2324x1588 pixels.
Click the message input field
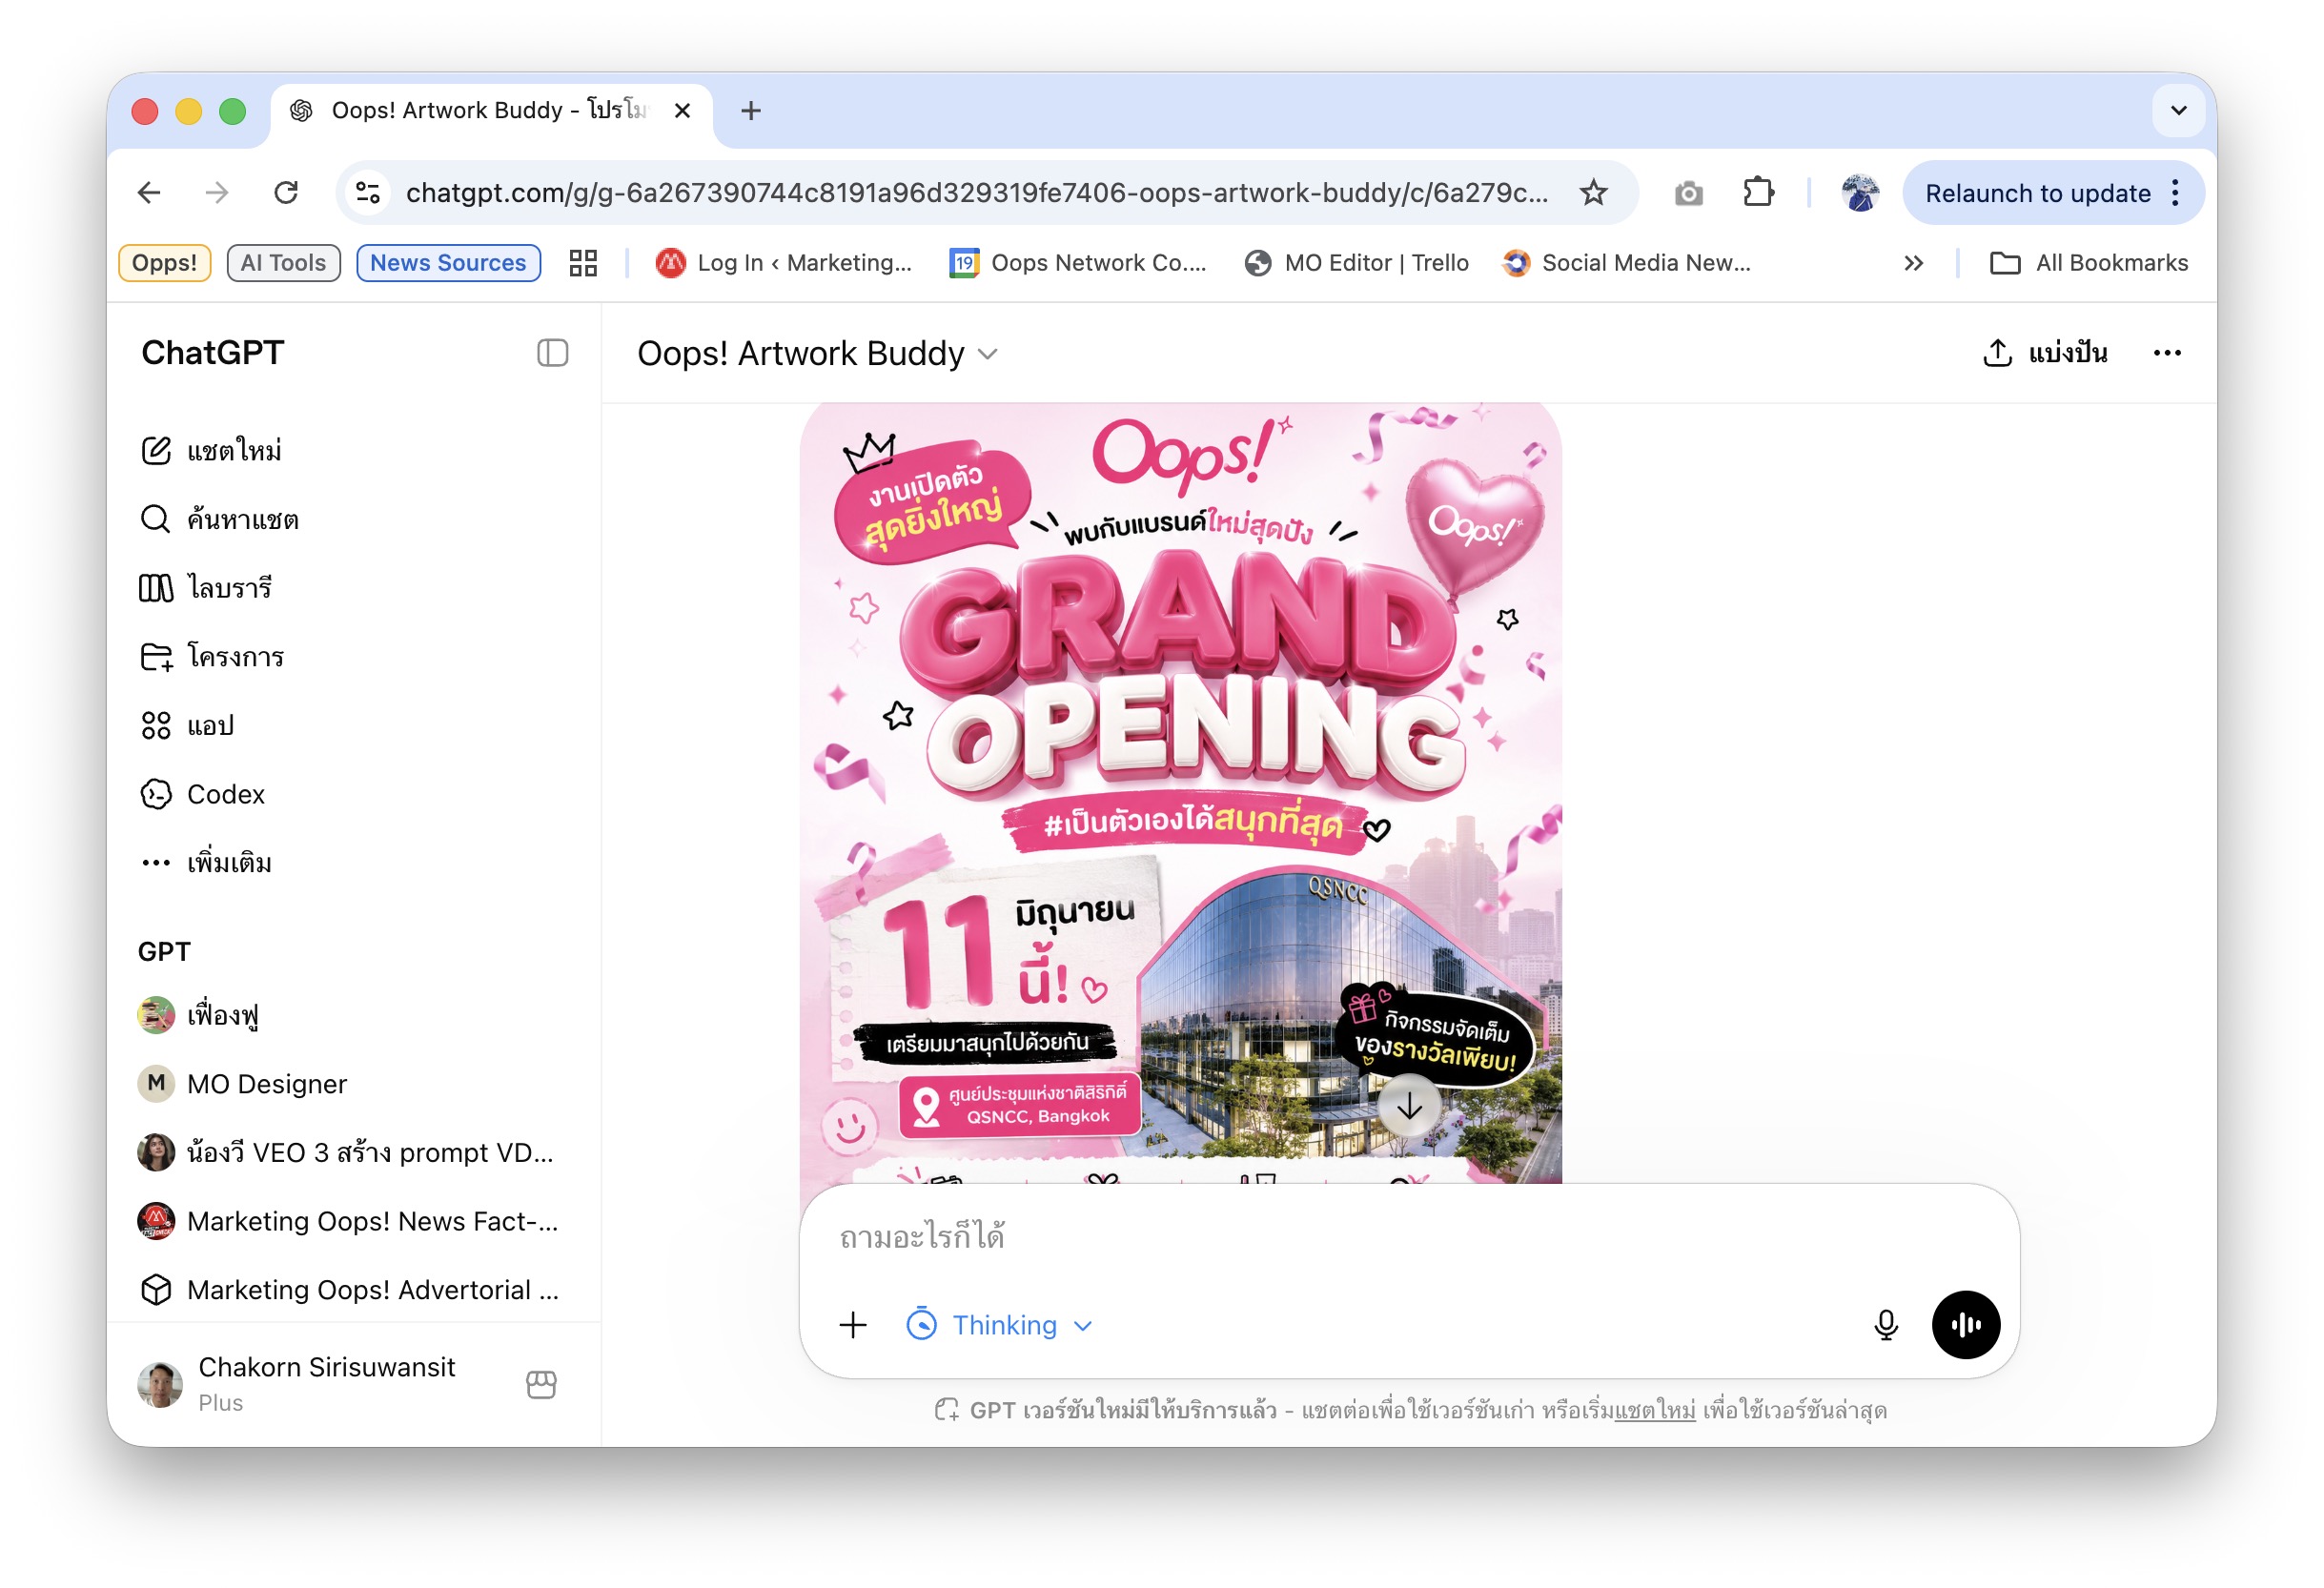click(x=1408, y=1238)
